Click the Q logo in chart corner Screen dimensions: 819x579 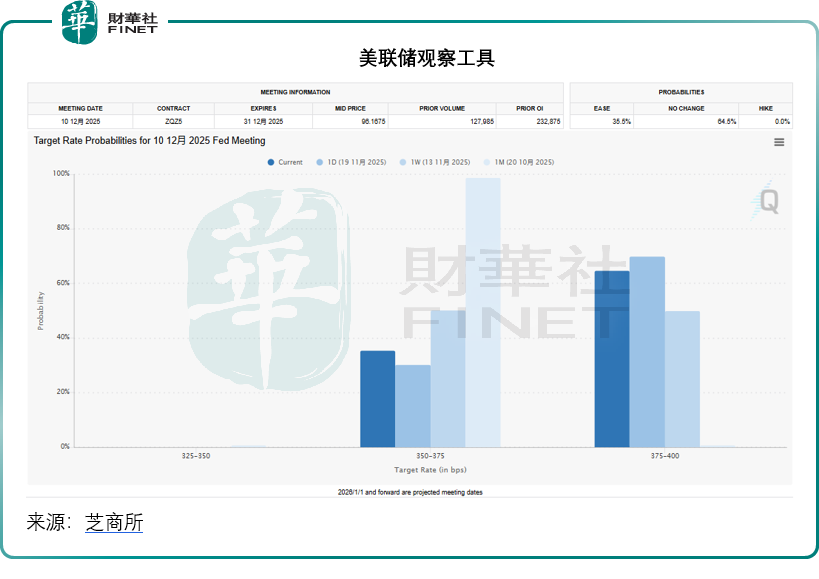click(x=768, y=201)
